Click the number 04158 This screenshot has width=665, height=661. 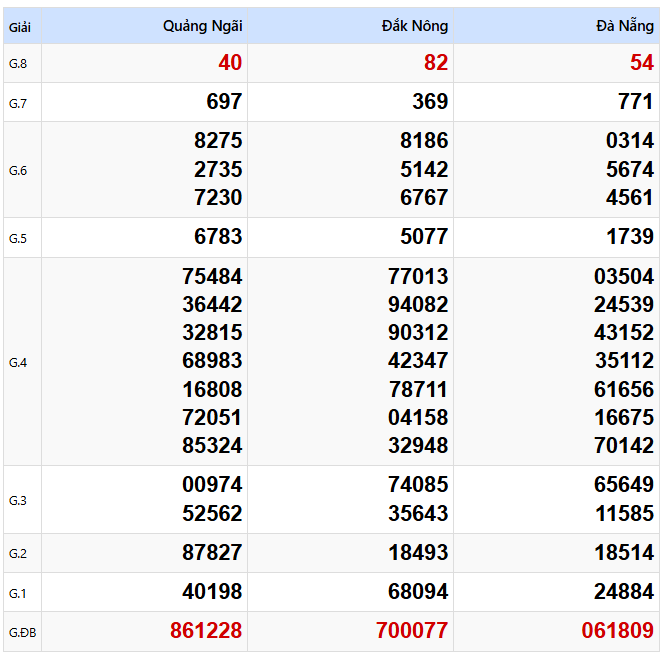click(418, 418)
